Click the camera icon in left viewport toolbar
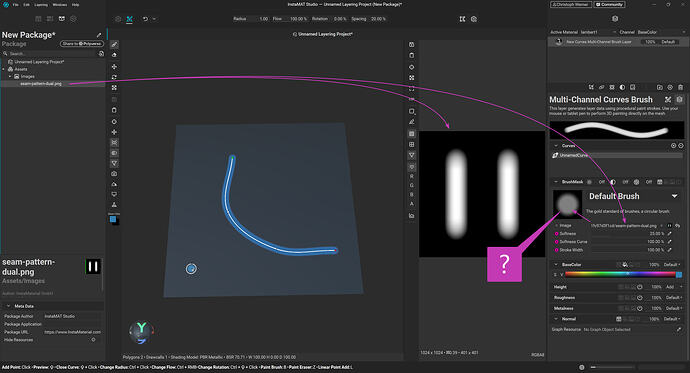This screenshot has width=690, height=373. coord(114,174)
